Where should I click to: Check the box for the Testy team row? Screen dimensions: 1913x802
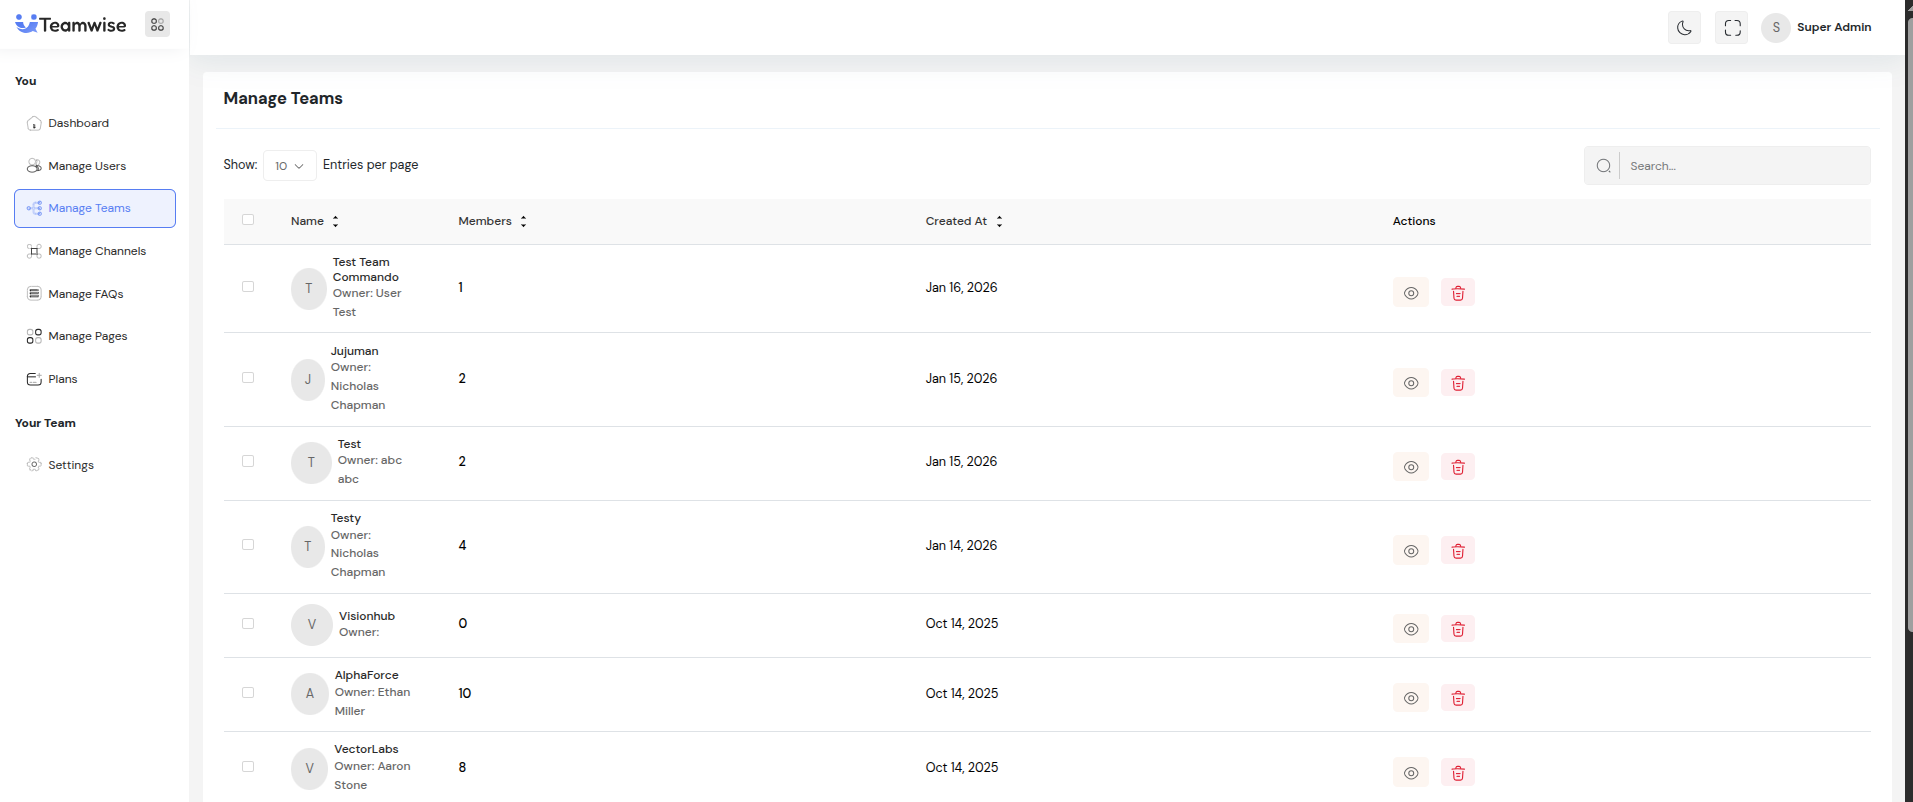(248, 545)
